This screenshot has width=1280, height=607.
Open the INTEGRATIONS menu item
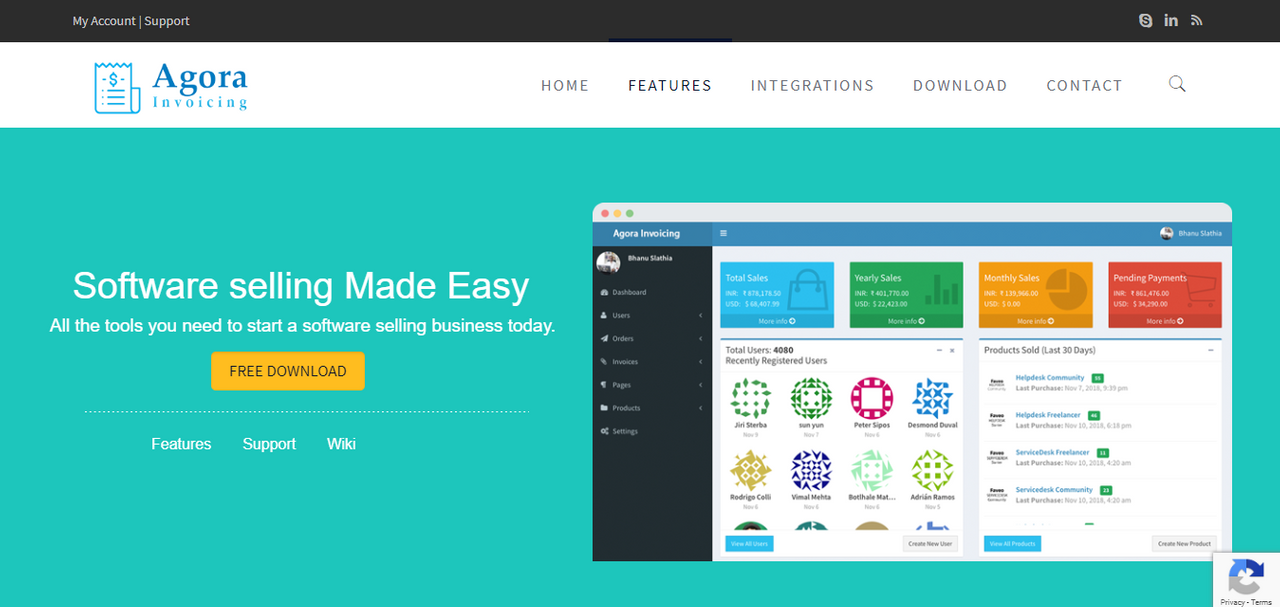tap(812, 86)
